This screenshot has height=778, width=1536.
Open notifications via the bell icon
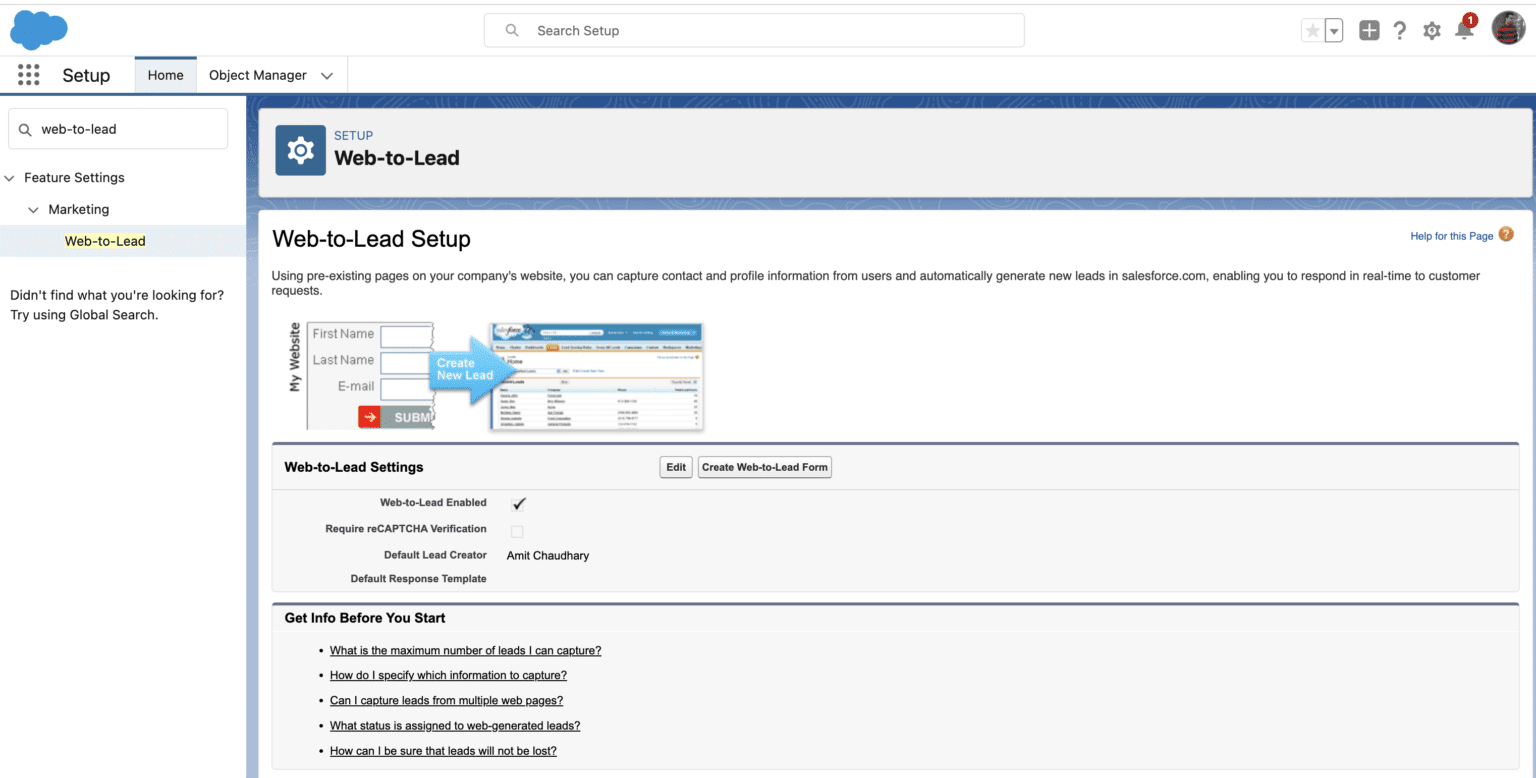tap(1464, 30)
